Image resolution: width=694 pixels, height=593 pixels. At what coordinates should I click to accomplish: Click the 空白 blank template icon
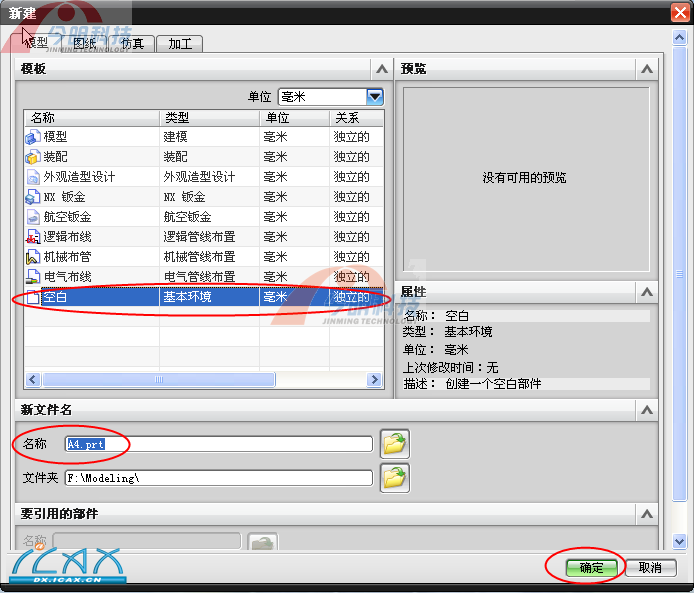33,296
